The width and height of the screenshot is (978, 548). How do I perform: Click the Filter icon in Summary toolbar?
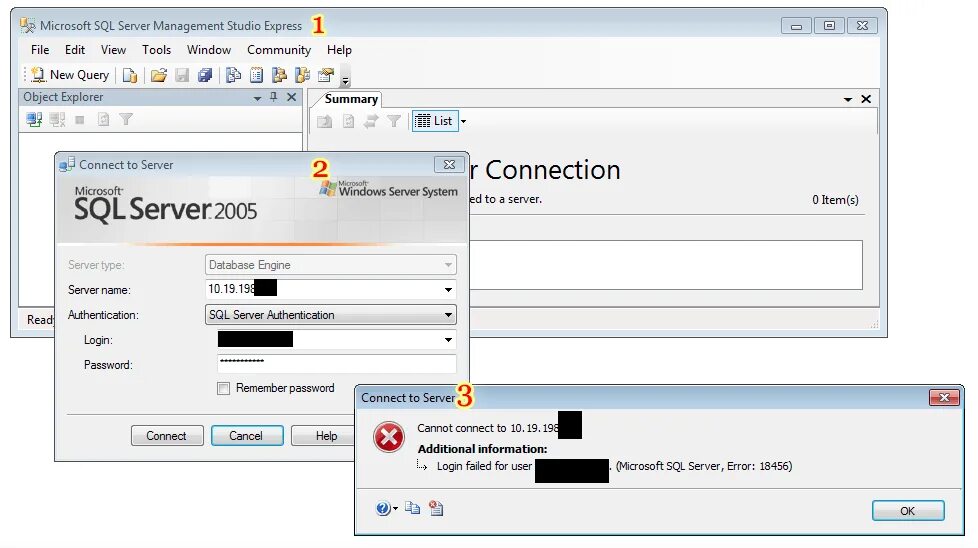tap(394, 121)
